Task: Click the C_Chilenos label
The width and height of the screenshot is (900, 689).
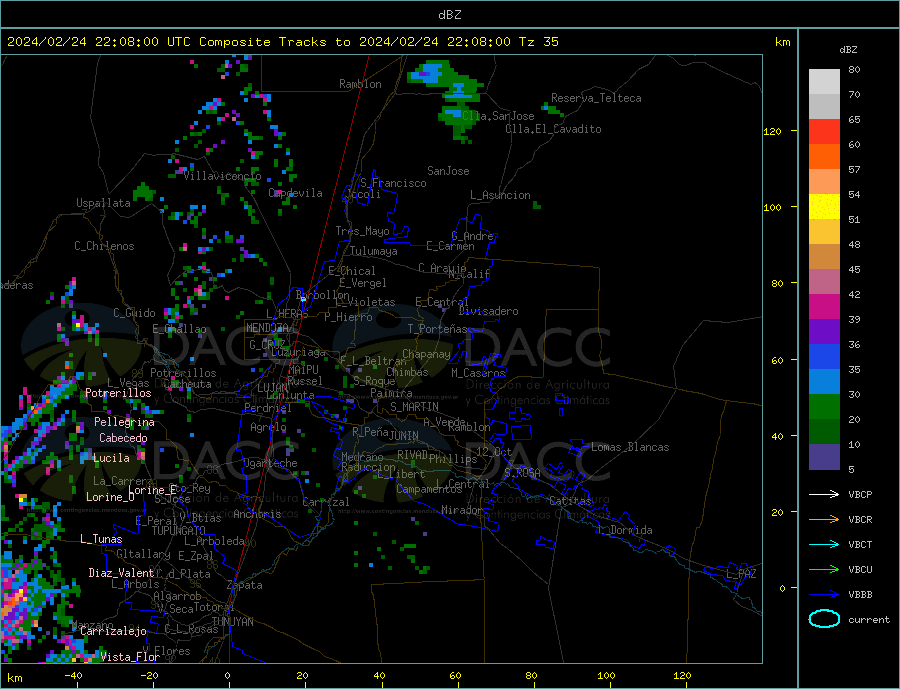Action: (104, 246)
